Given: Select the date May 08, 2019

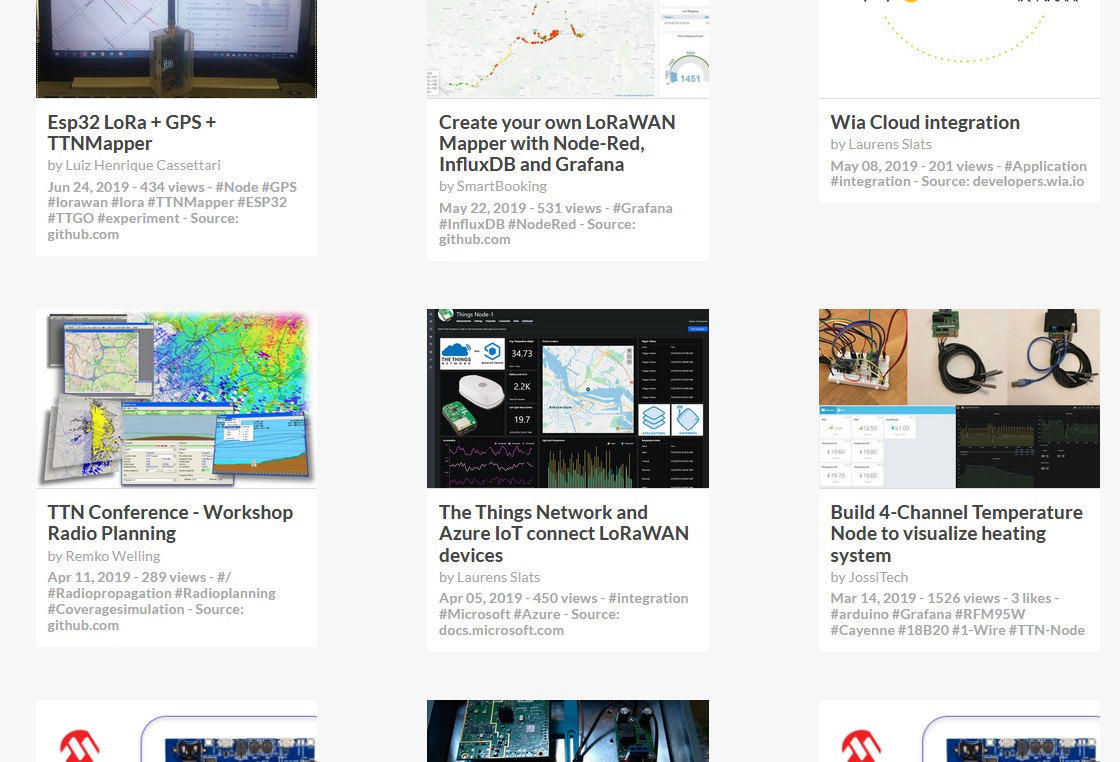Looking at the screenshot, I should (874, 166).
